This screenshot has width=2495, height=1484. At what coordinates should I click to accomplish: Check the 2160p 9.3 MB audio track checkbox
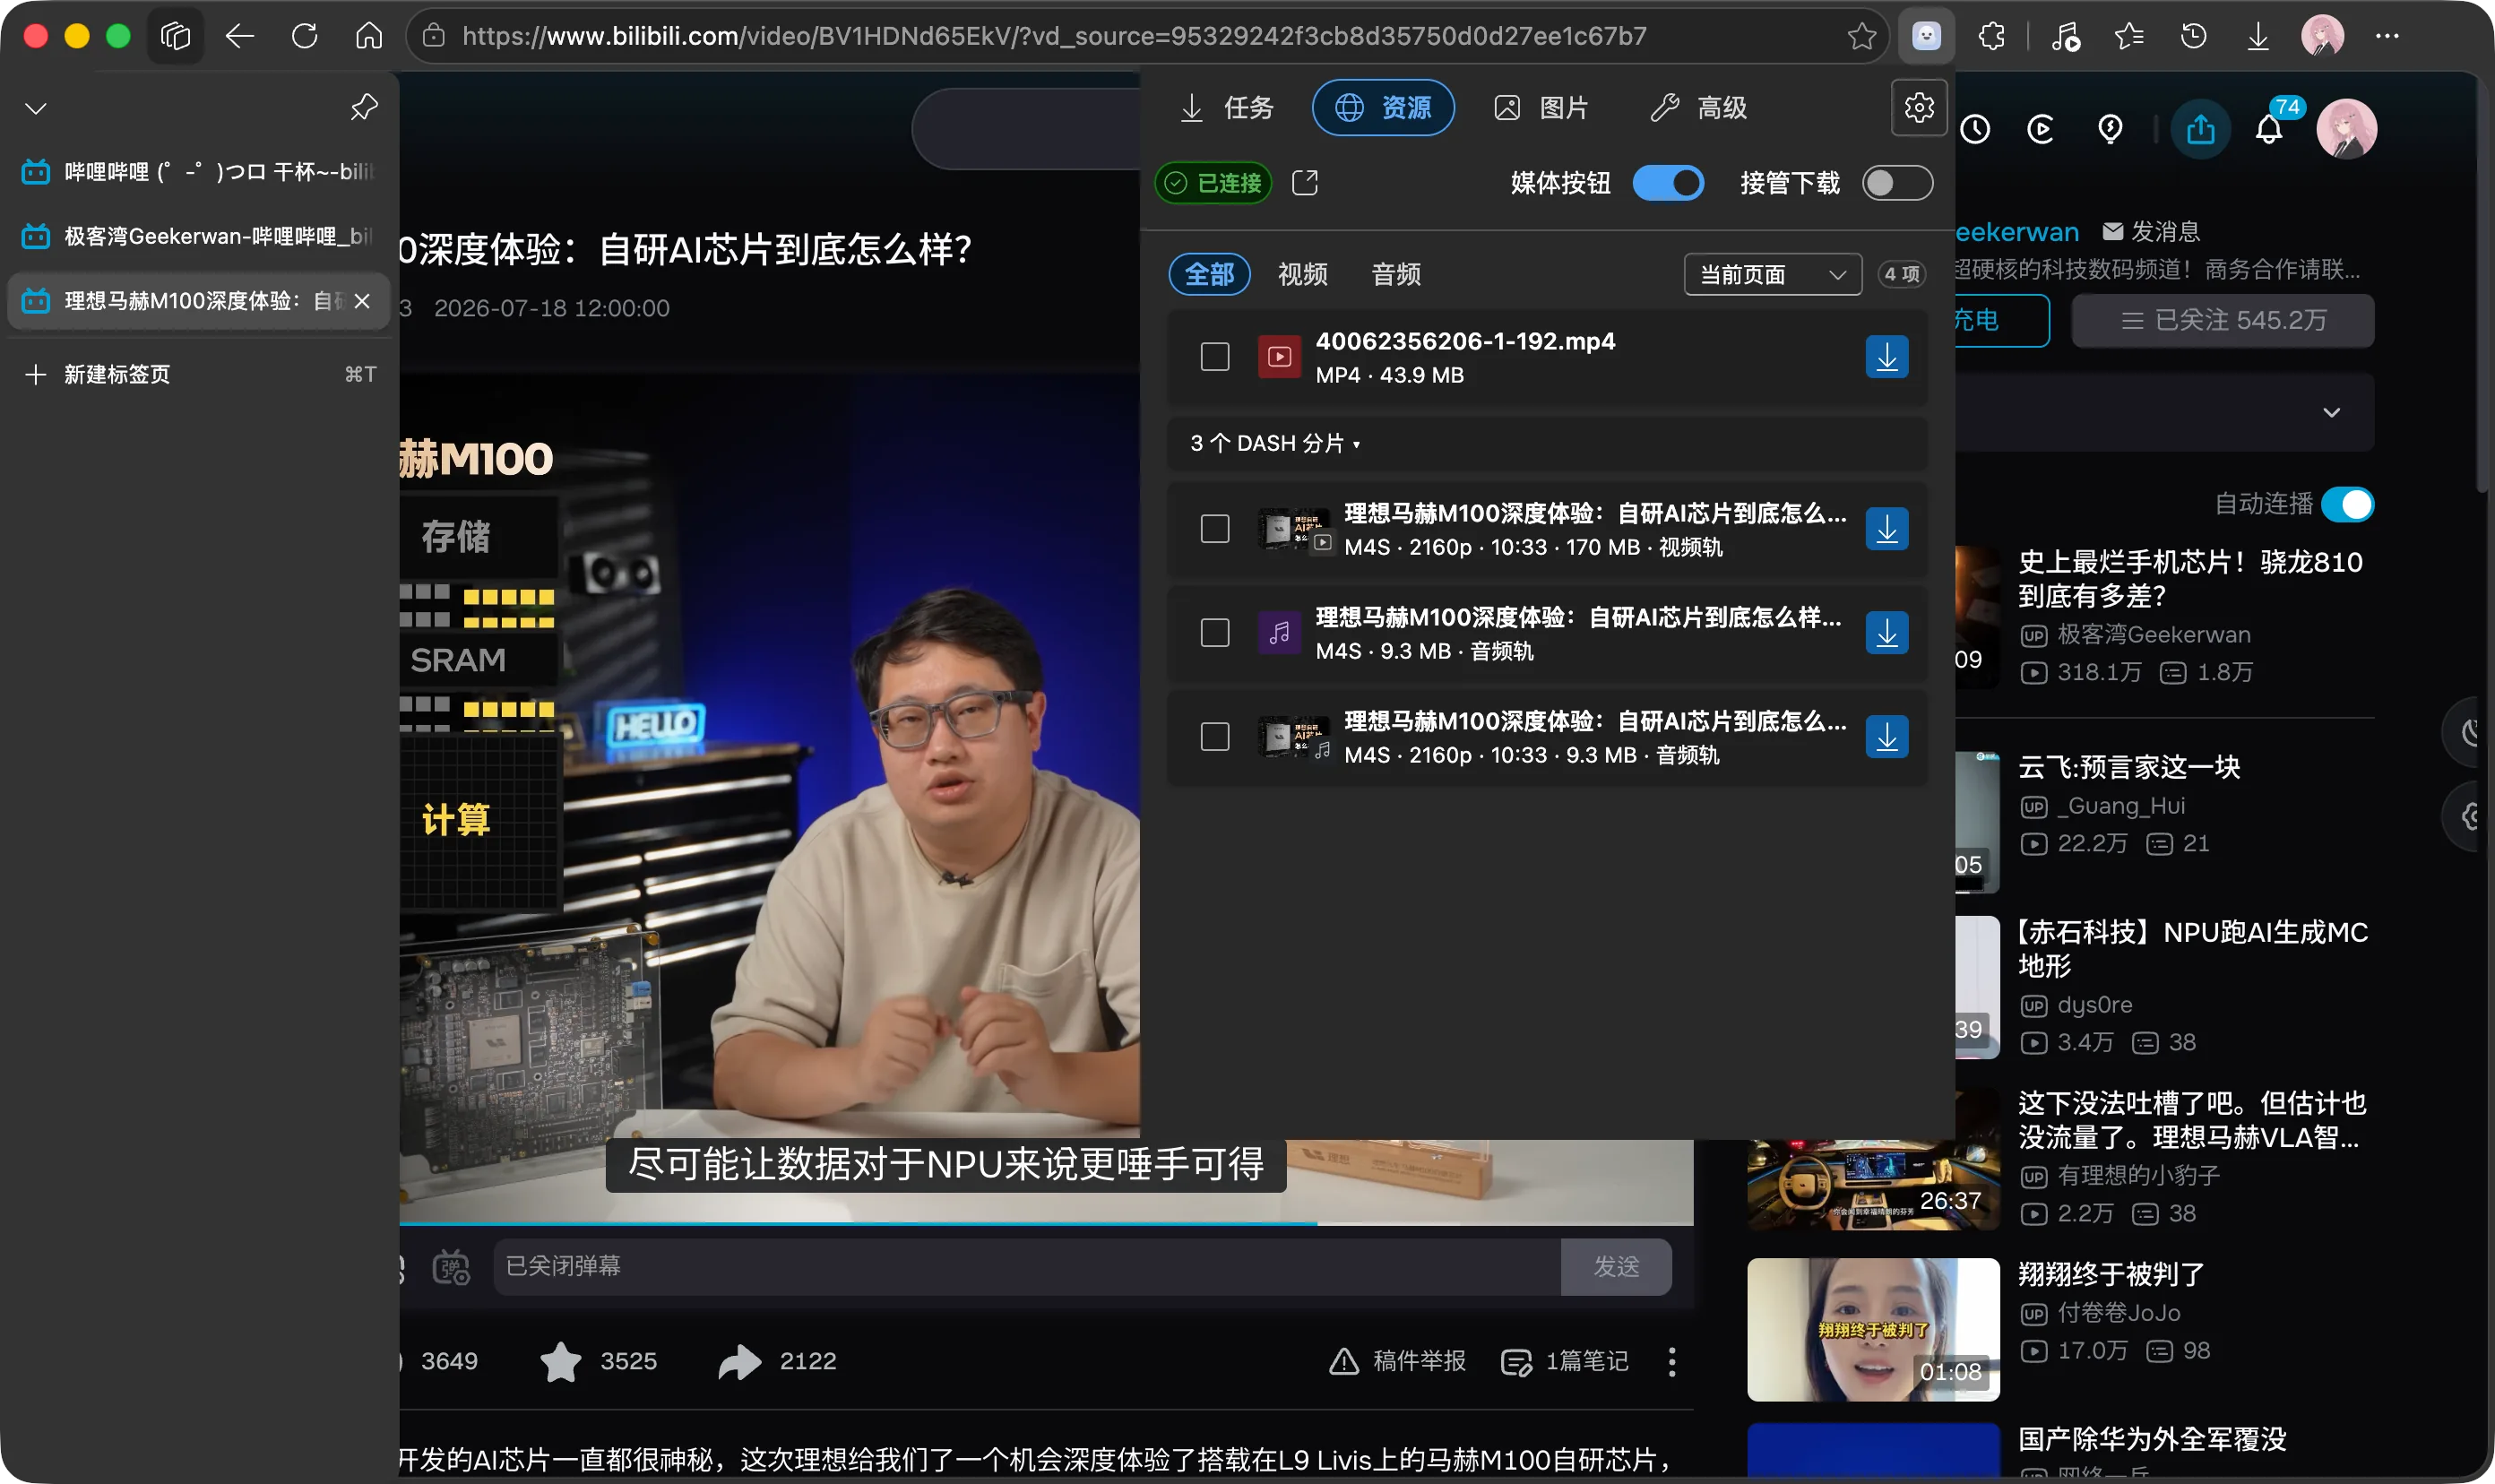click(1215, 737)
